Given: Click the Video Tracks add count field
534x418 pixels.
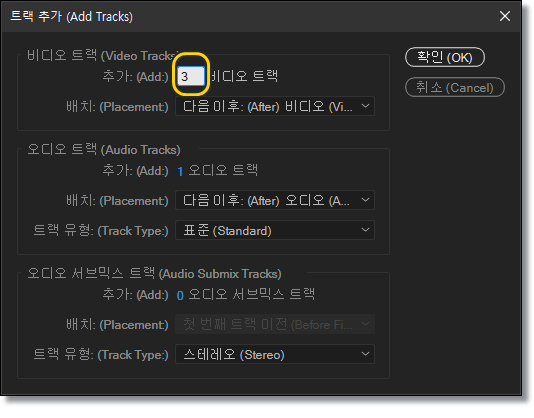Looking at the screenshot, I should [191, 76].
